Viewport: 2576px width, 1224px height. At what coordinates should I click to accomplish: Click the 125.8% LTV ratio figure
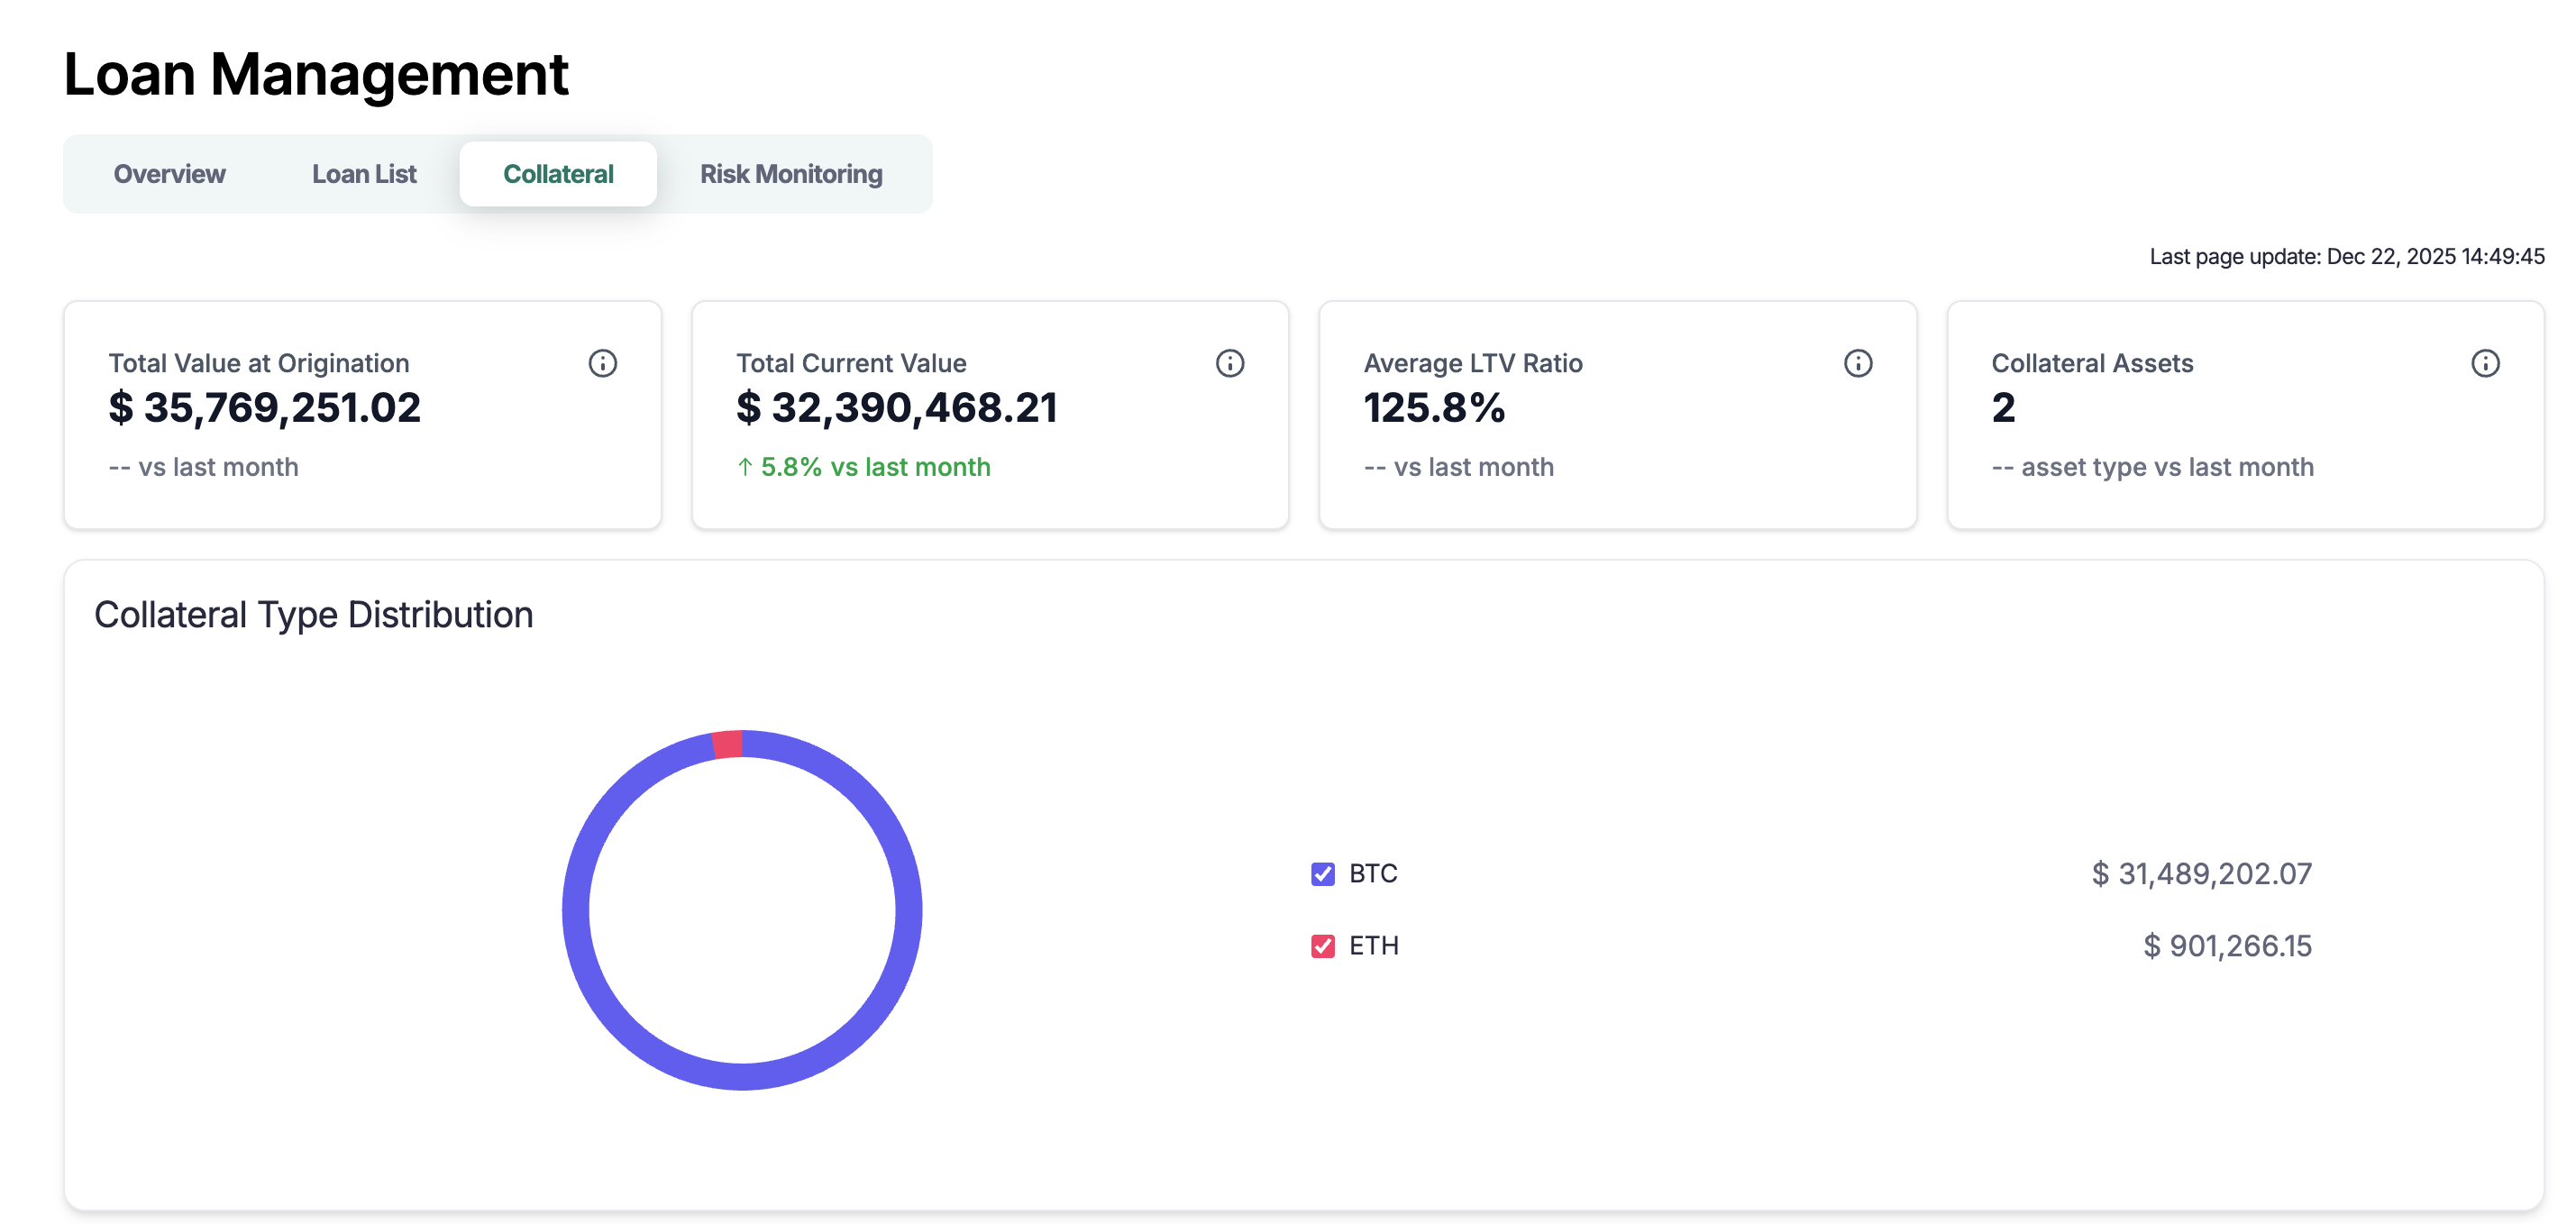click(1433, 408)
